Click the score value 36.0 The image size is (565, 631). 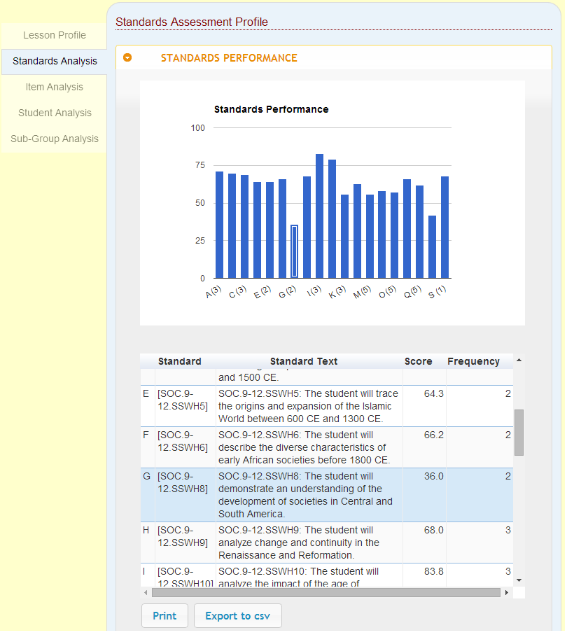tap(433, 476)
